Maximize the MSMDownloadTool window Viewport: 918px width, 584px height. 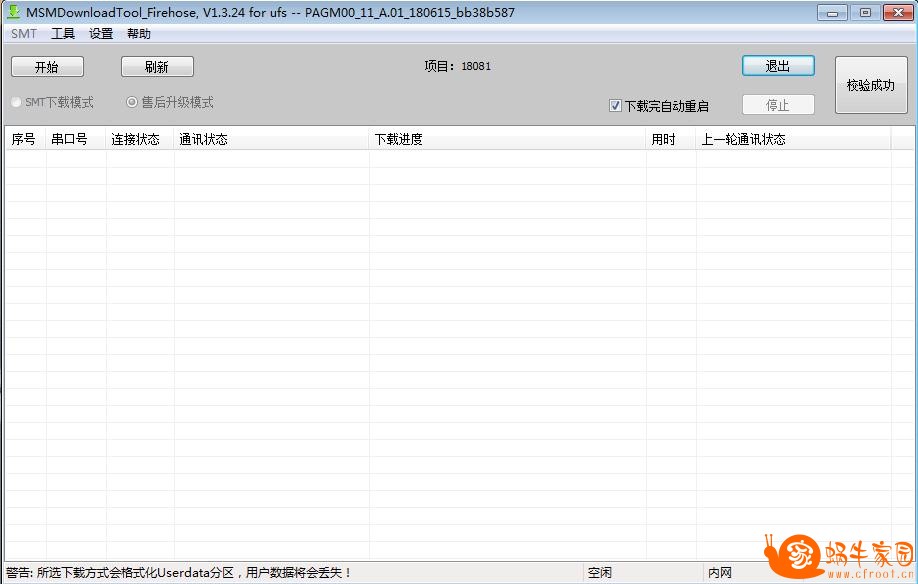point(865,12)
